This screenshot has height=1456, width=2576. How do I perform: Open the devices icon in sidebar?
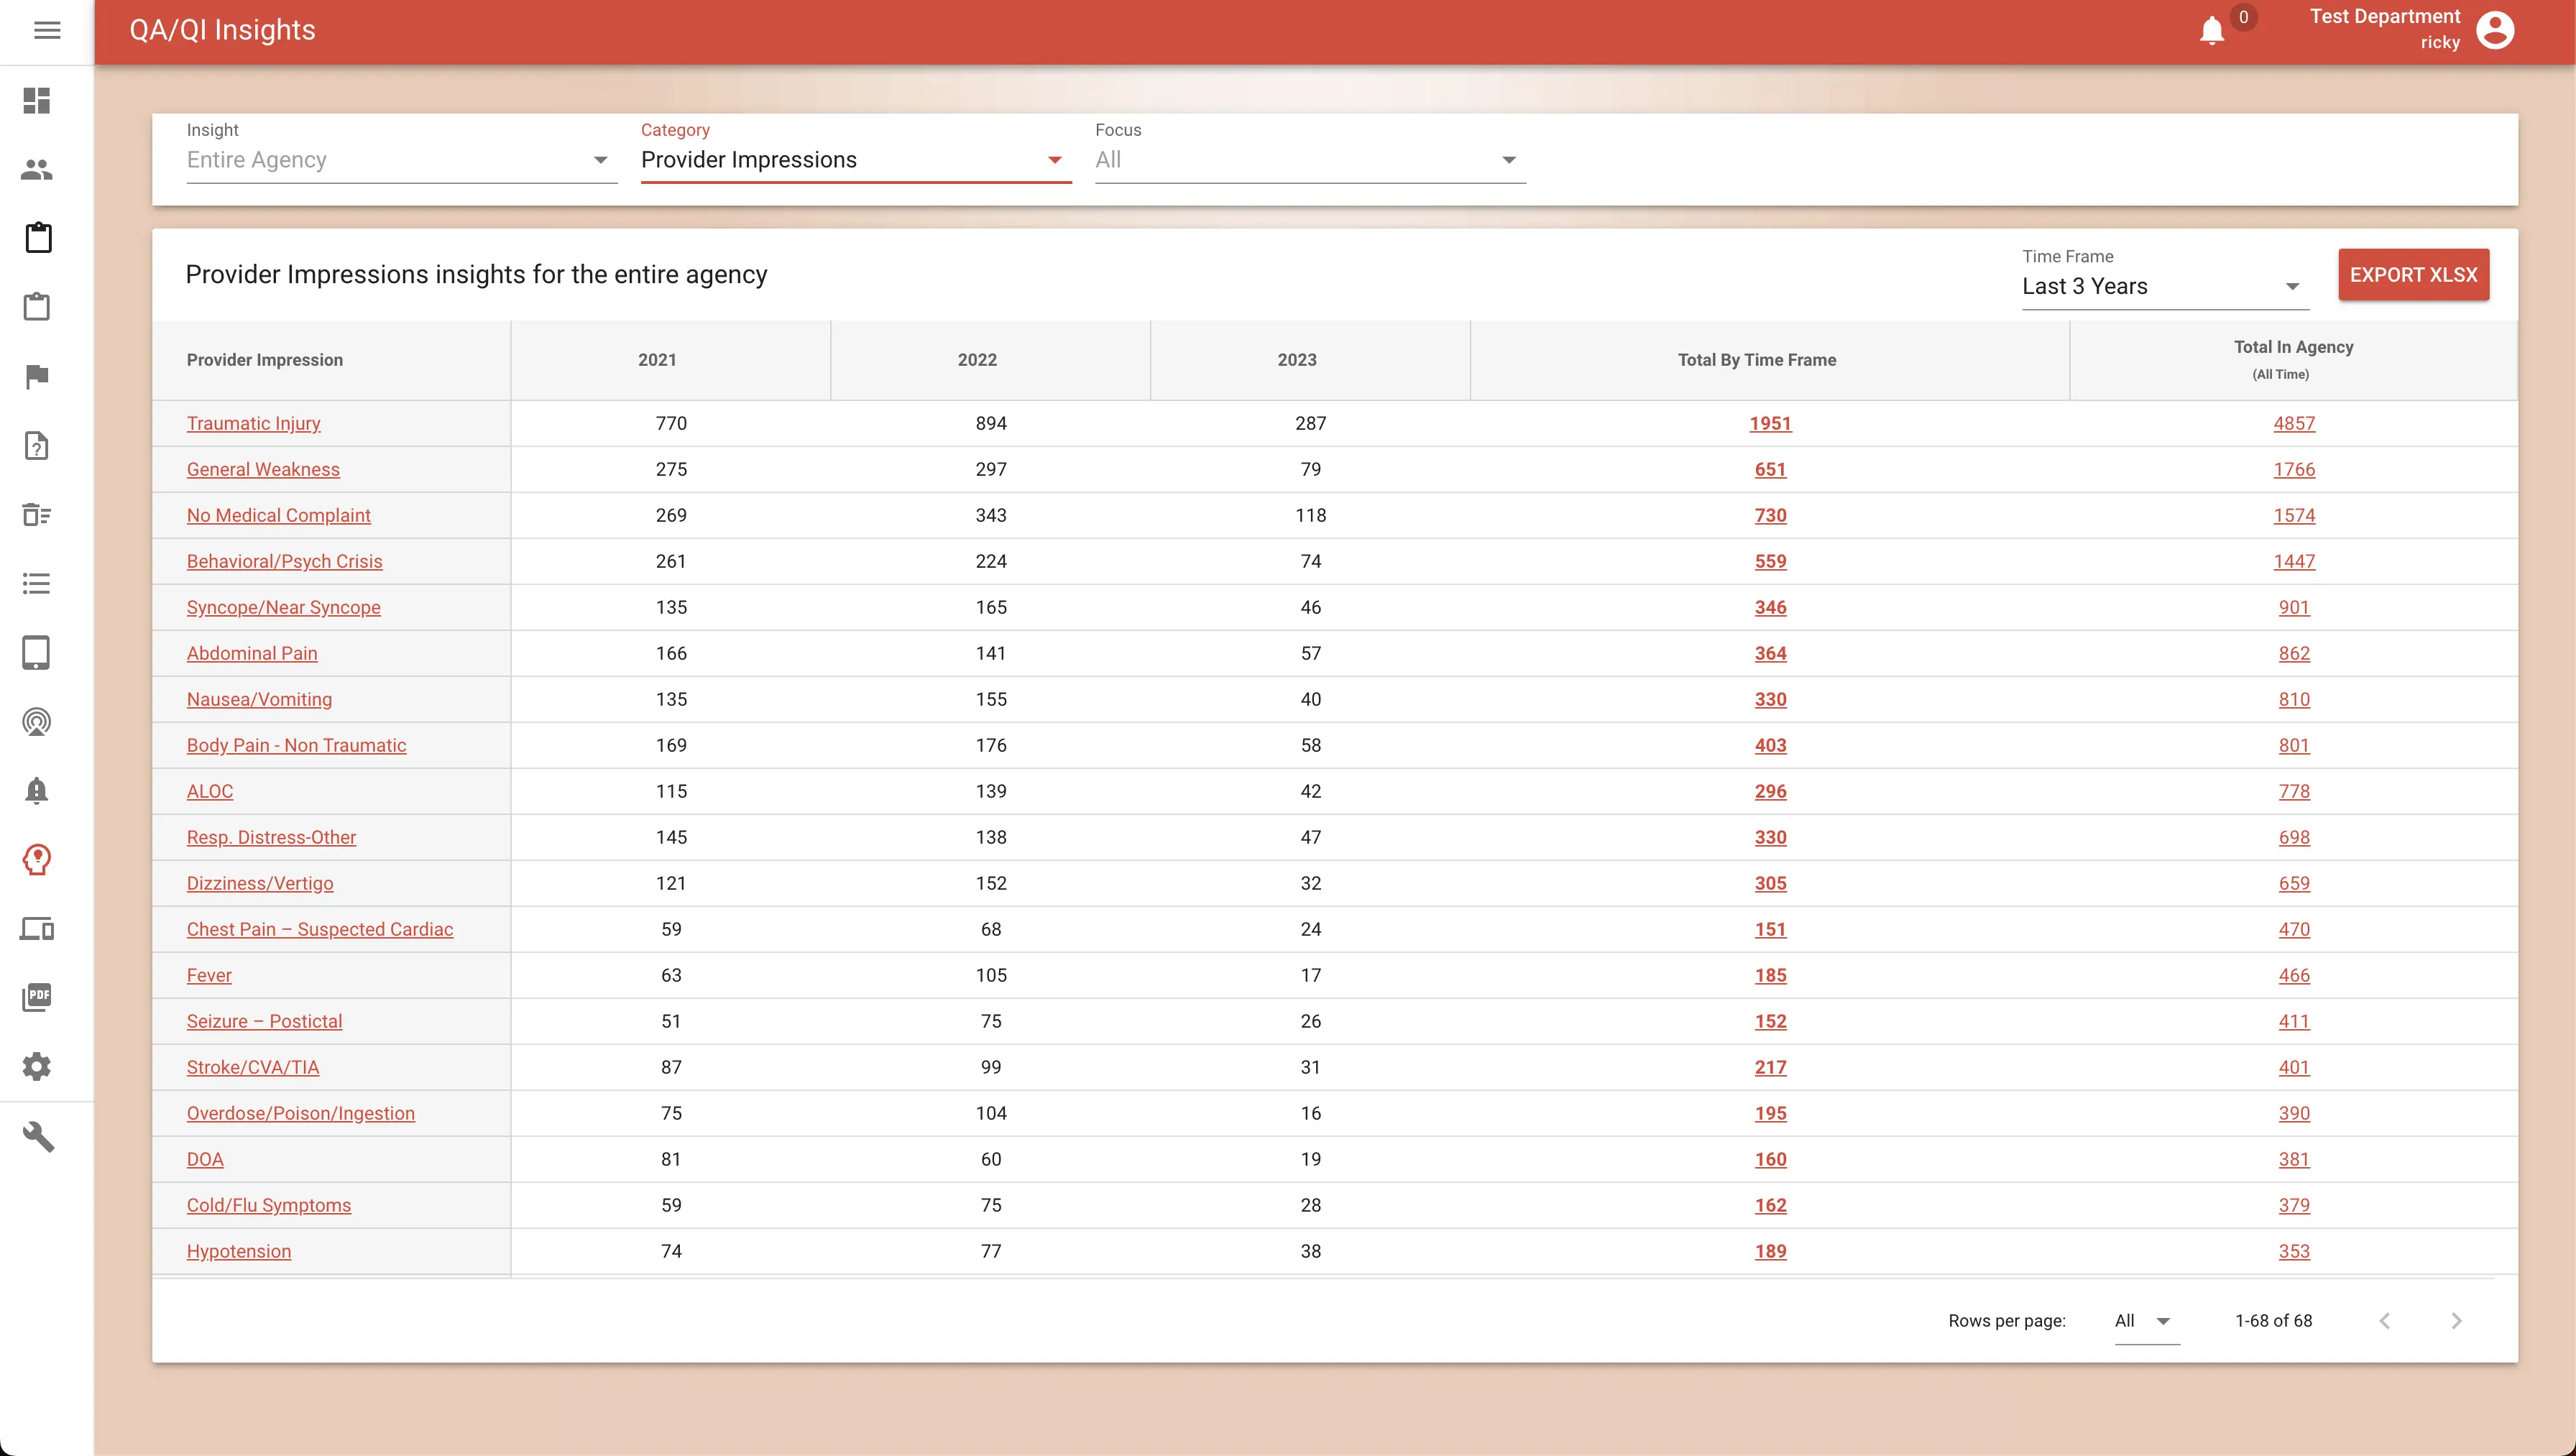(x=37, y=928)
